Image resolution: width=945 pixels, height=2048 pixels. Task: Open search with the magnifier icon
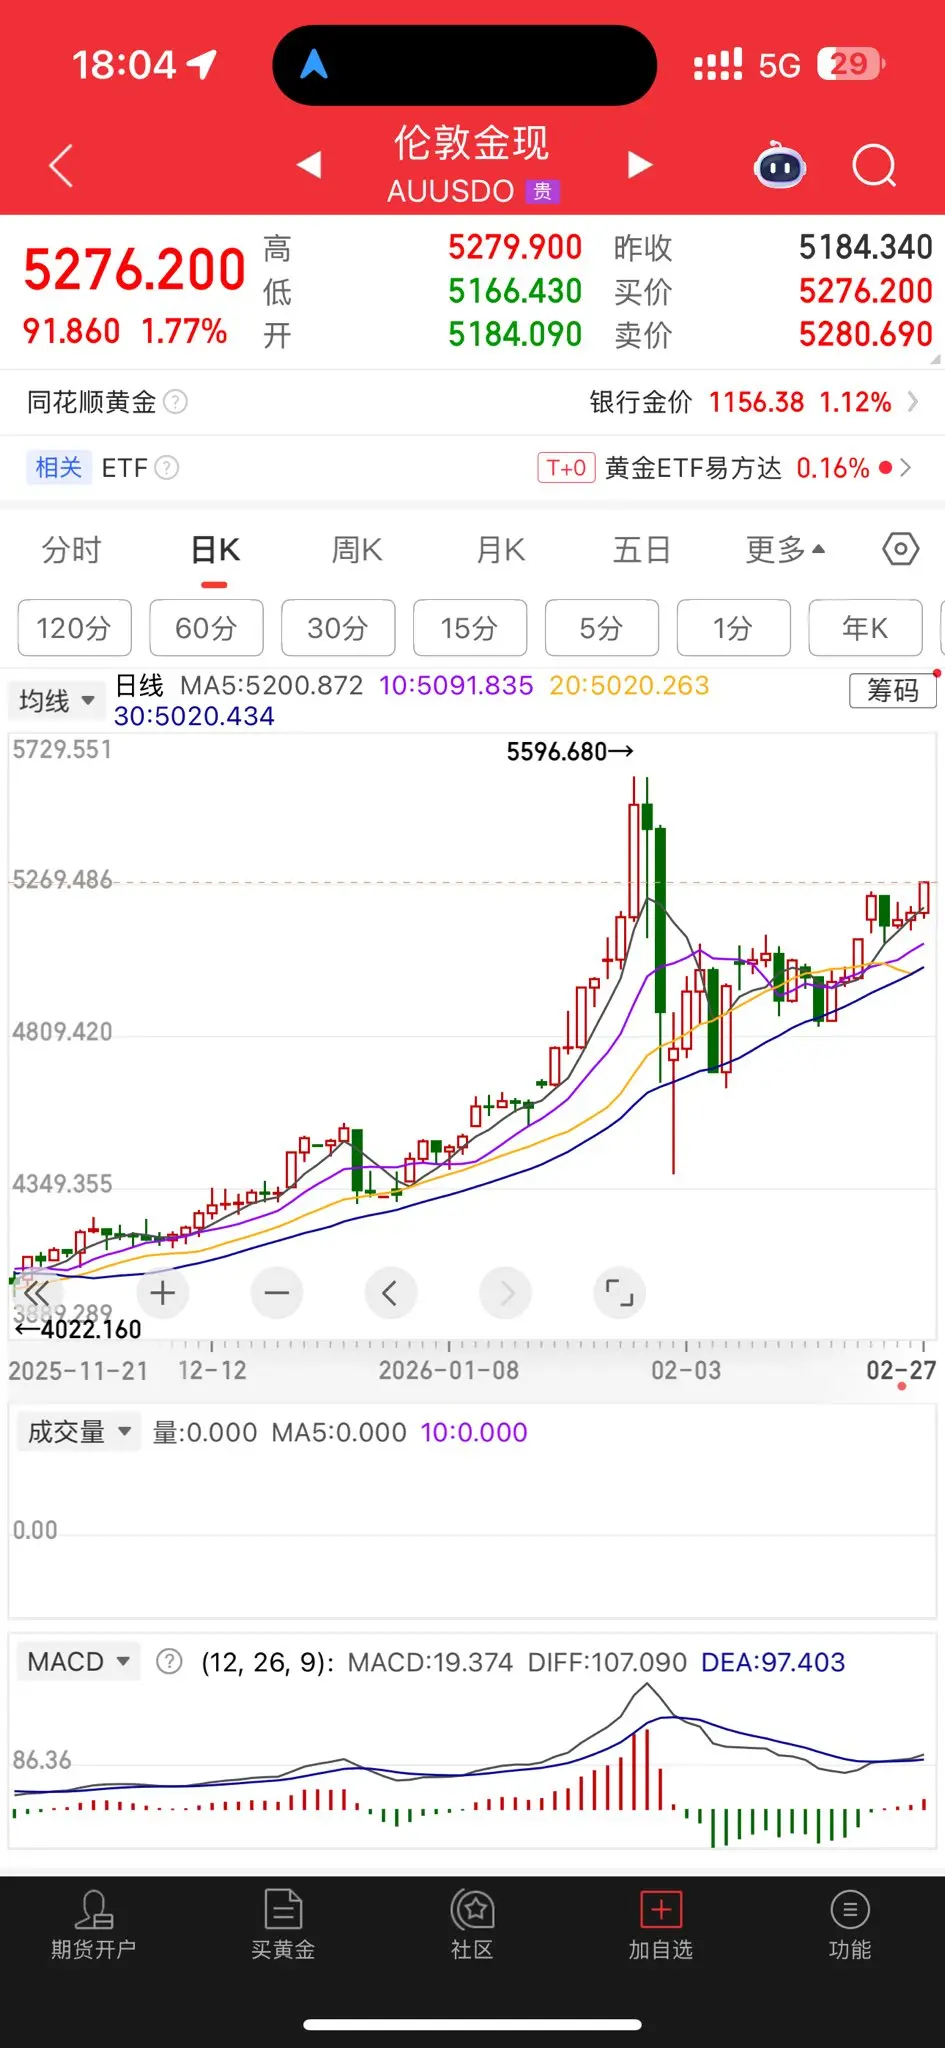874,165
